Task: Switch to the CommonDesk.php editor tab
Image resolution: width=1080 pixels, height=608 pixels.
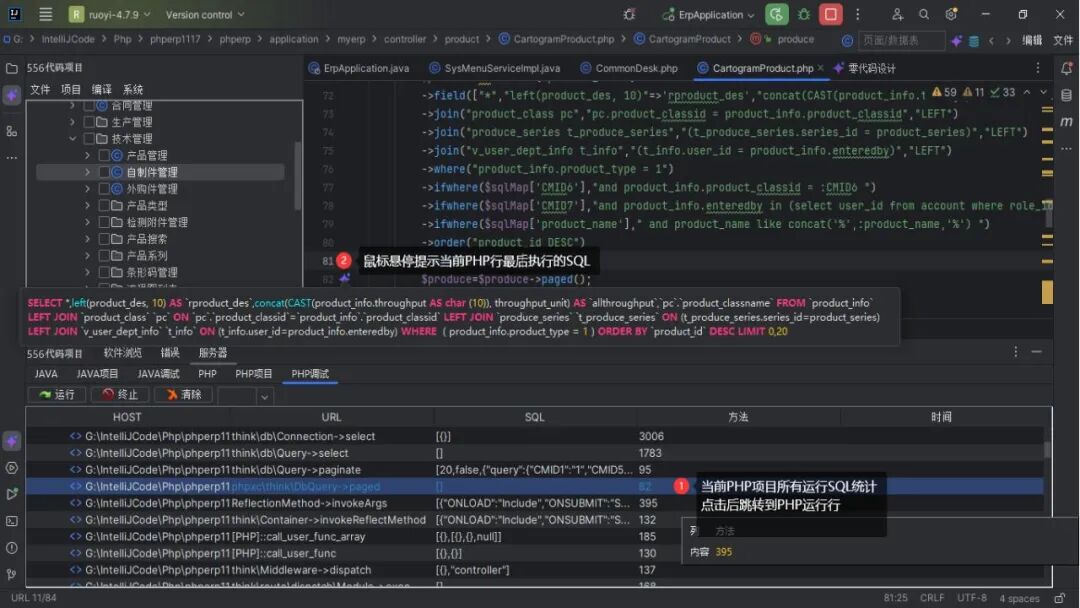Action: click(635, 68)
